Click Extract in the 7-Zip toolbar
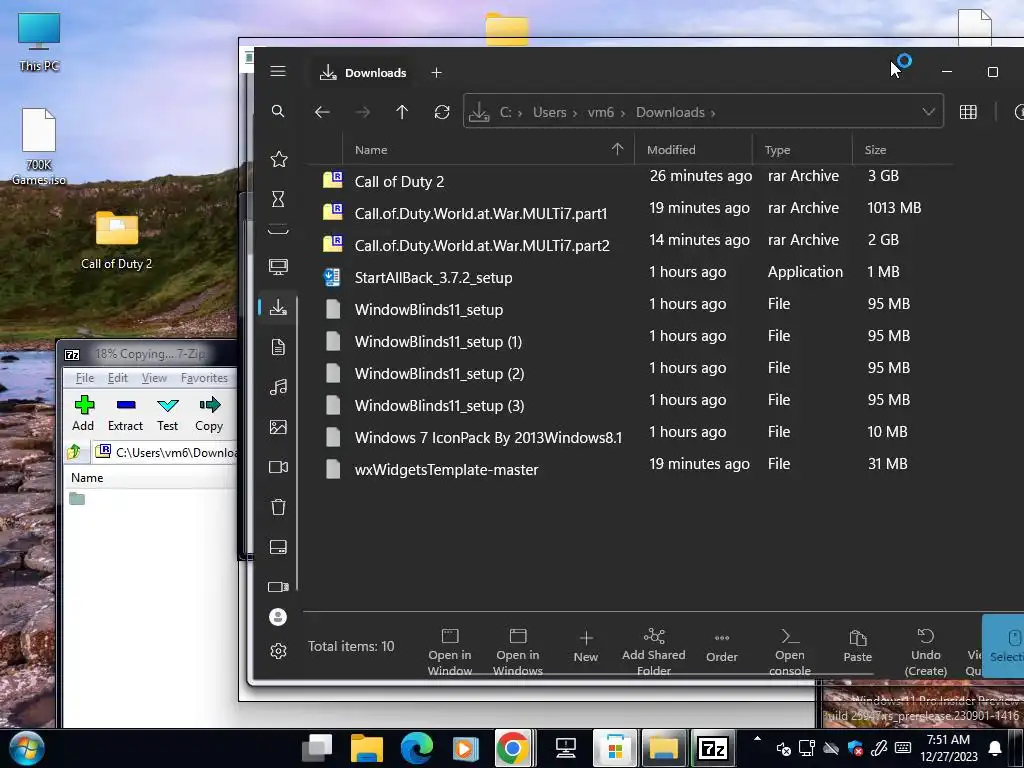This screenshot has width=1024, height=768. click(125, 413)
